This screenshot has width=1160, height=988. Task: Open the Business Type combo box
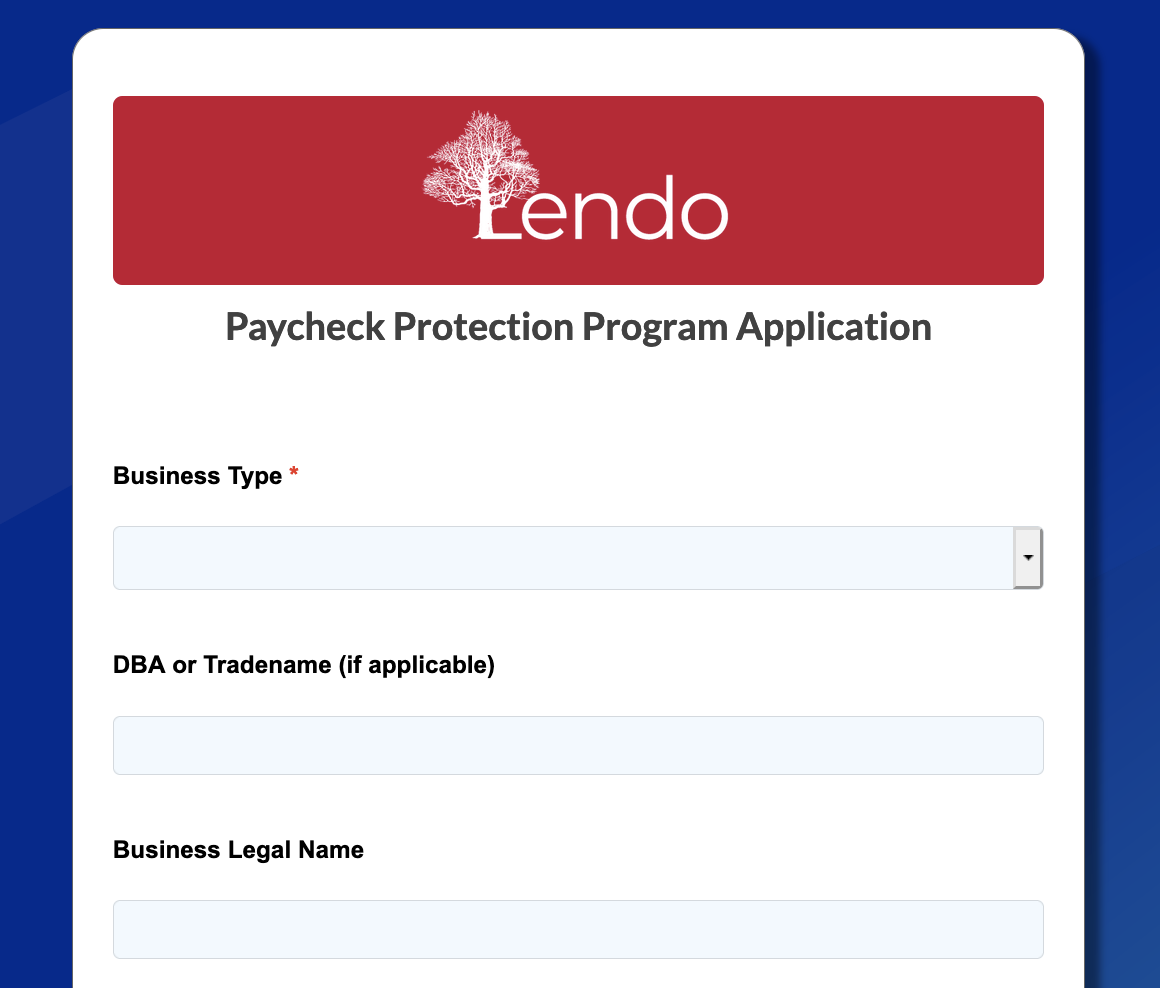pyautogui.click(x=578, y=558)
